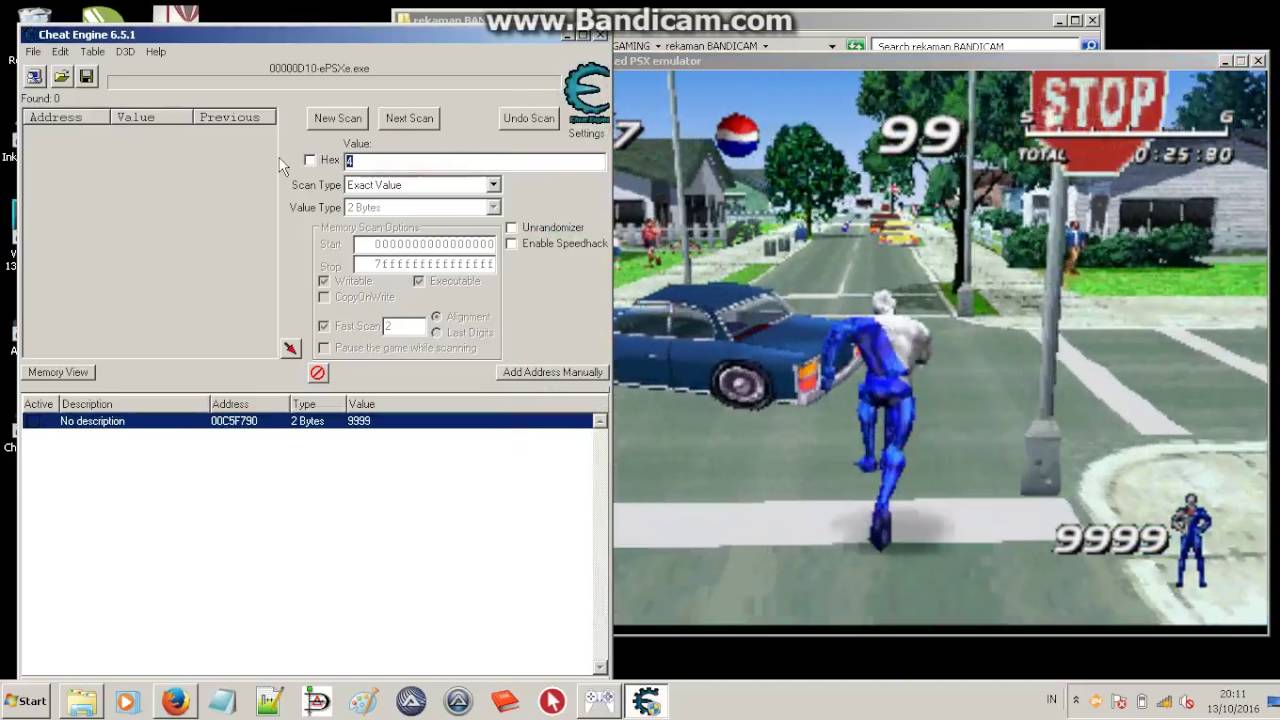Viewport: 1280px width, 720px height.
Task: Open Memory View
Action: point(58,372)
